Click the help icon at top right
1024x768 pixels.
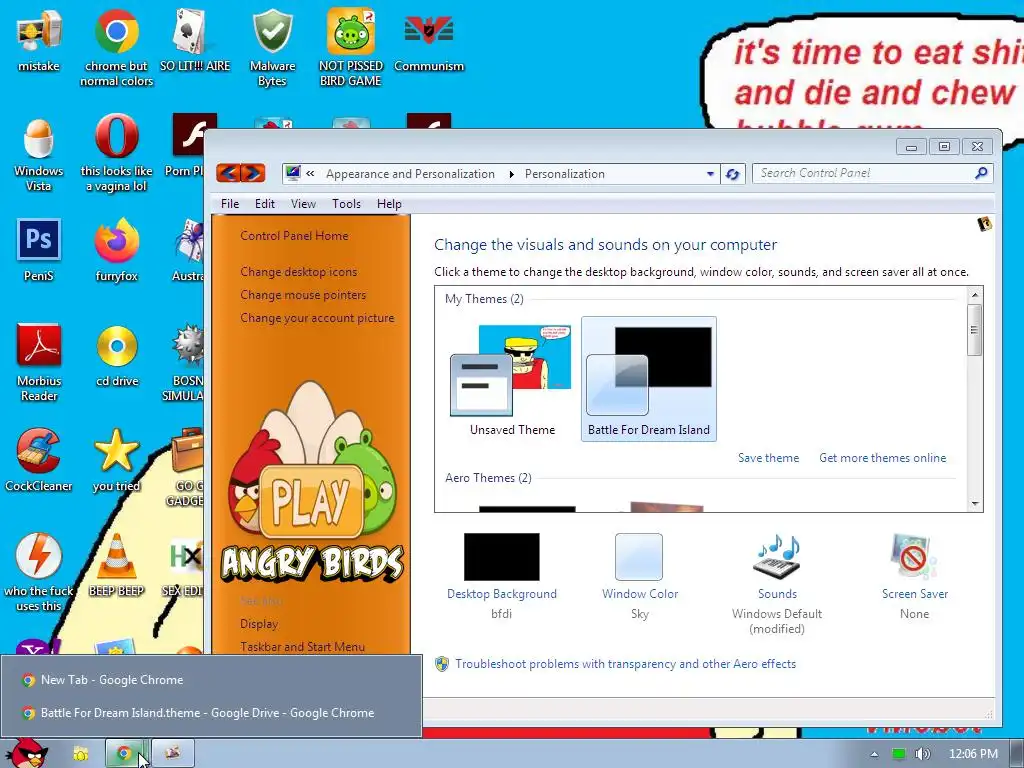pos(984,225)
